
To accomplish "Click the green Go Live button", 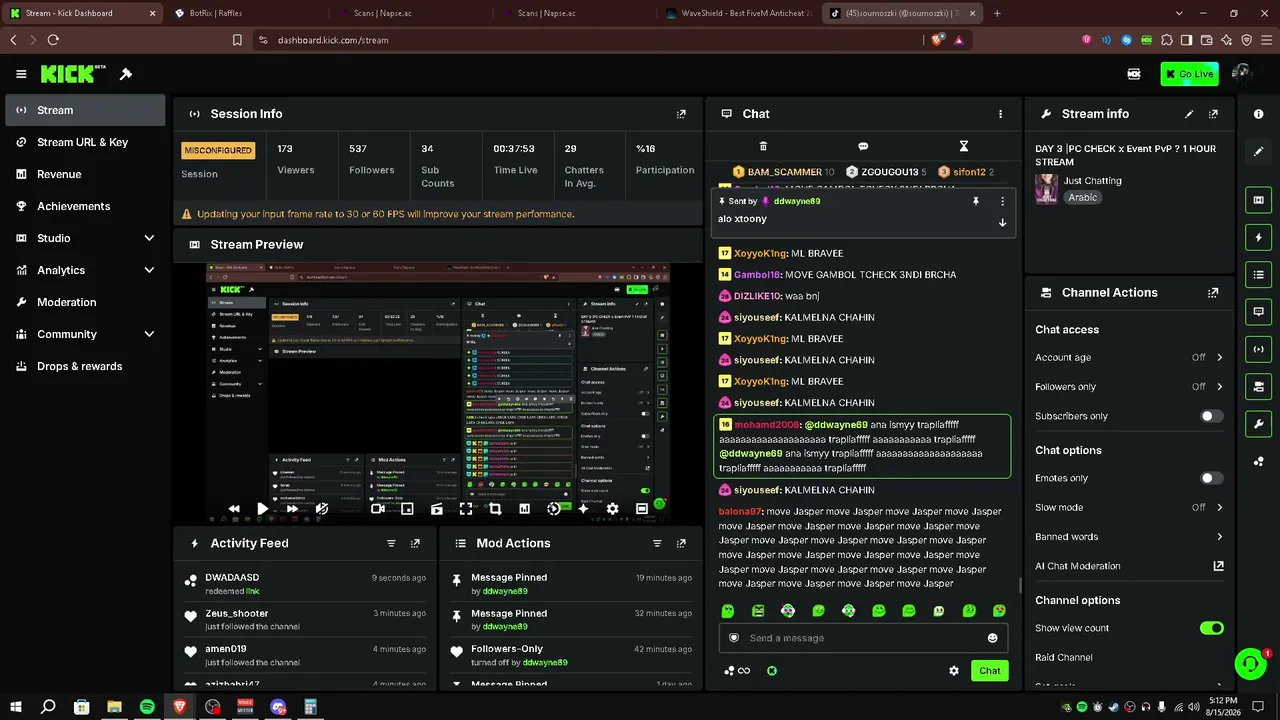I will pos(1189,74).
